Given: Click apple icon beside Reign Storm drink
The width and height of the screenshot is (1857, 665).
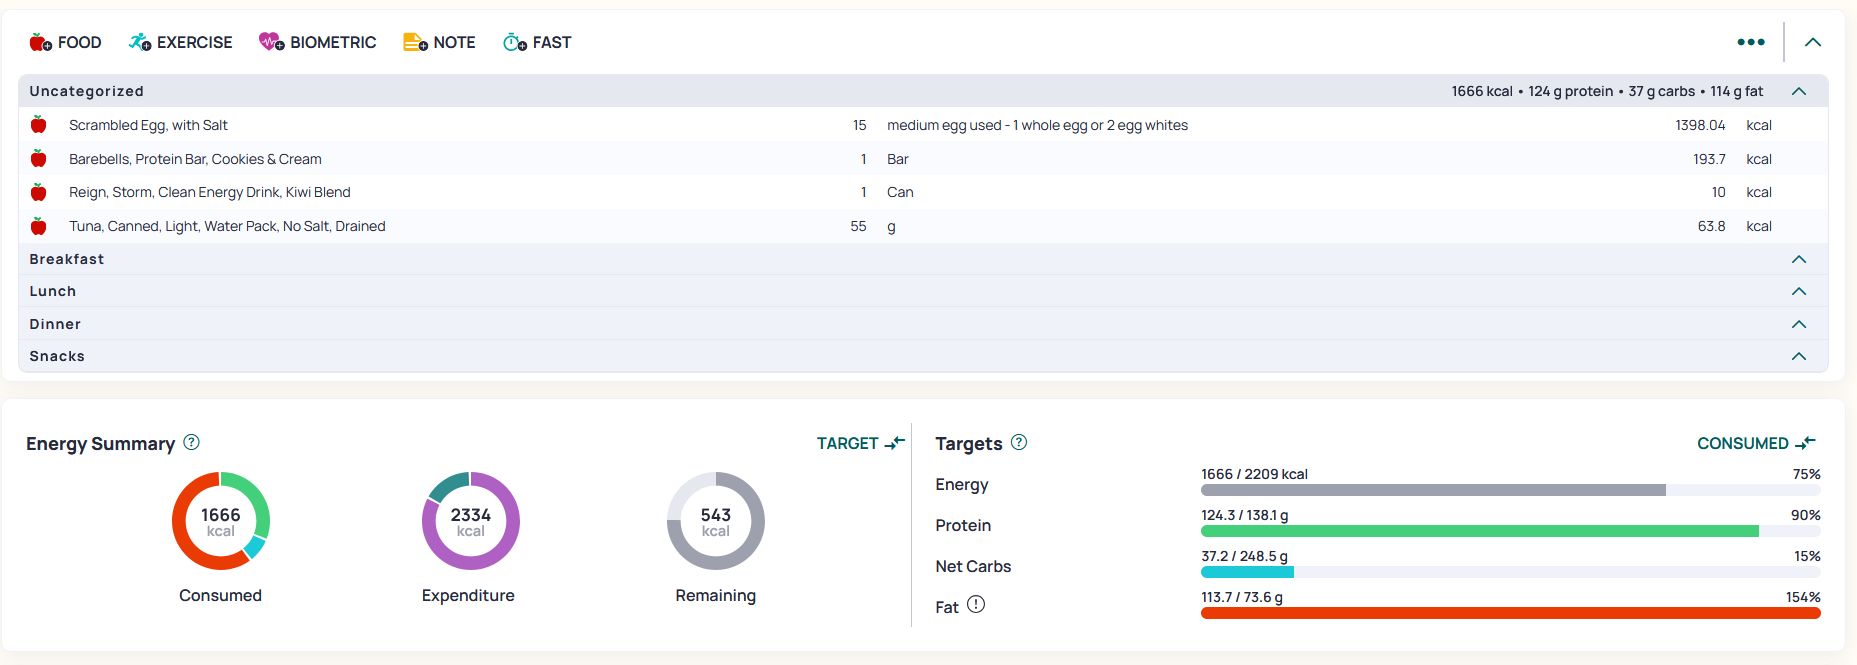Looking at the screenshot, I should (39, 192).
